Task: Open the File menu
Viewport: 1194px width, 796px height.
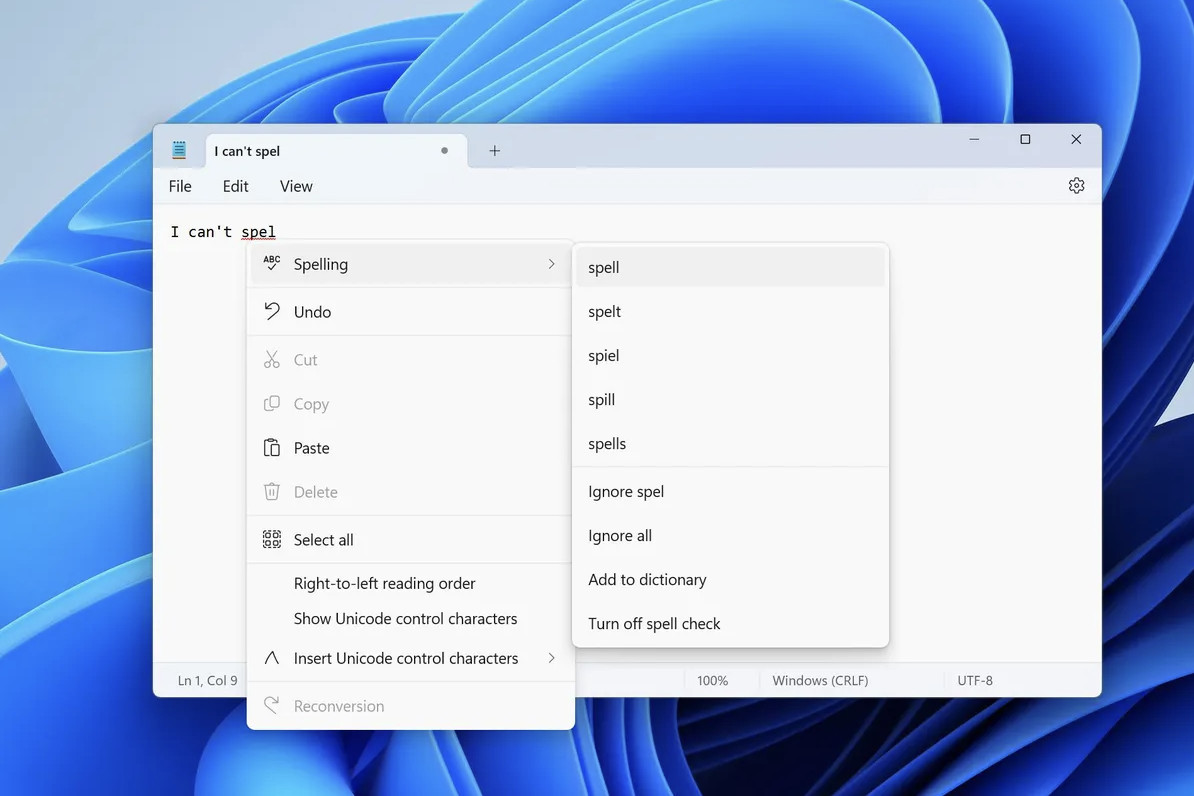Action: tap(180, 186)
